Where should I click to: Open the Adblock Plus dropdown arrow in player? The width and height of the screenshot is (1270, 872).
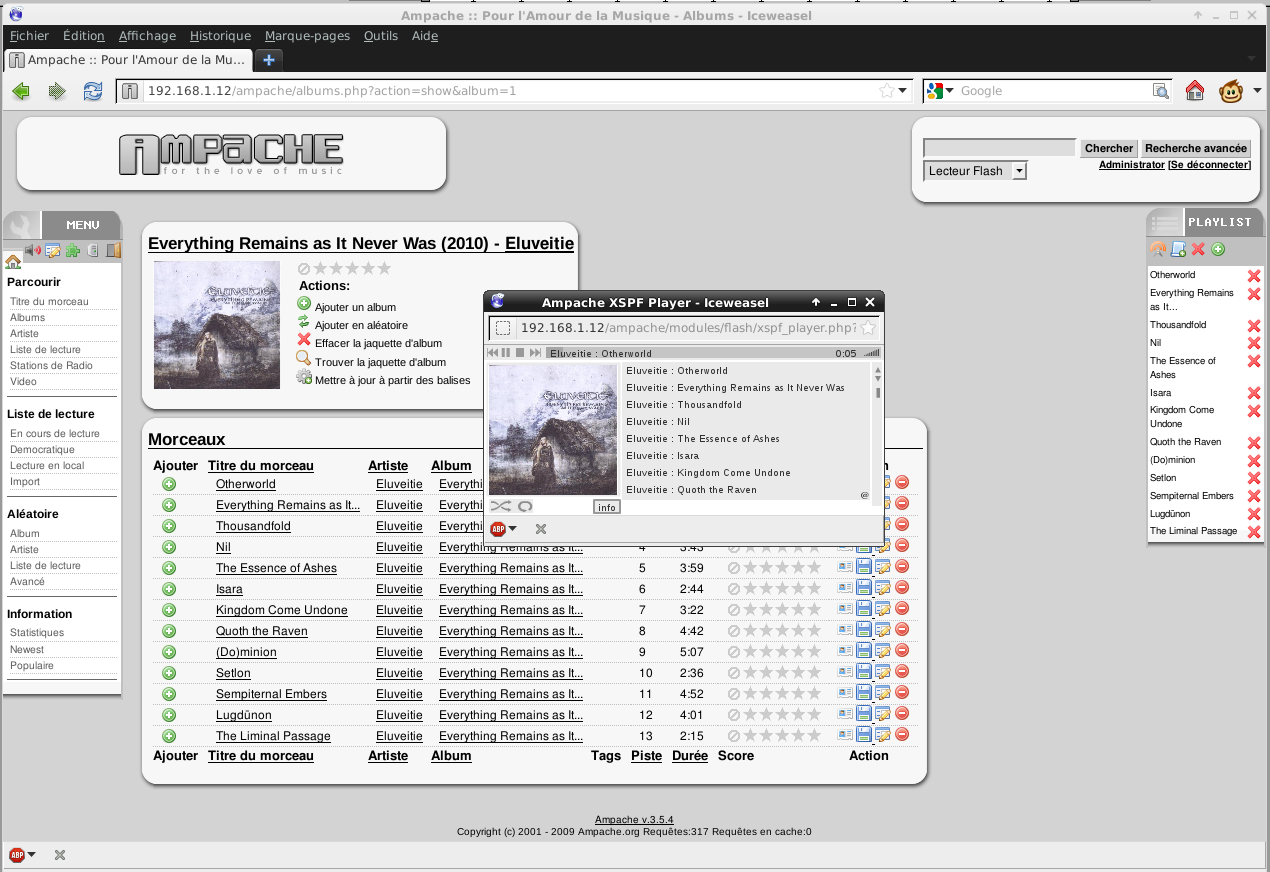[513, 529]
